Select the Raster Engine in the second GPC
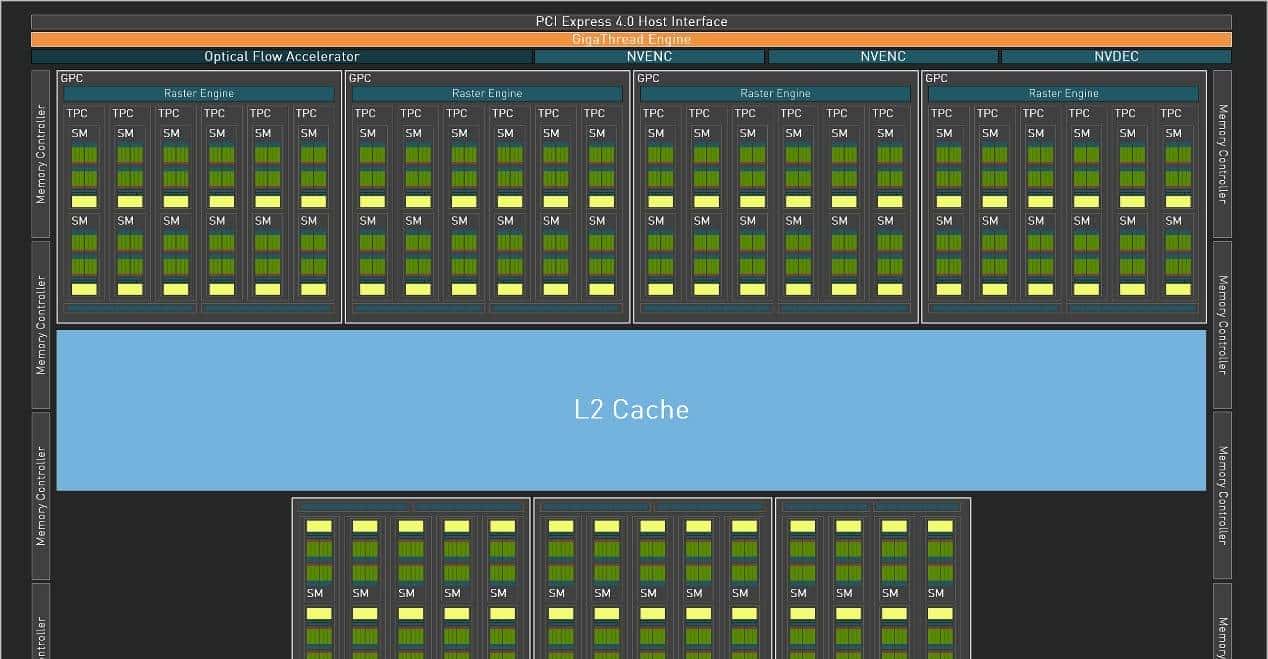Image resolution: width=1268 pixels, height=659 pixels. point(487,94)
